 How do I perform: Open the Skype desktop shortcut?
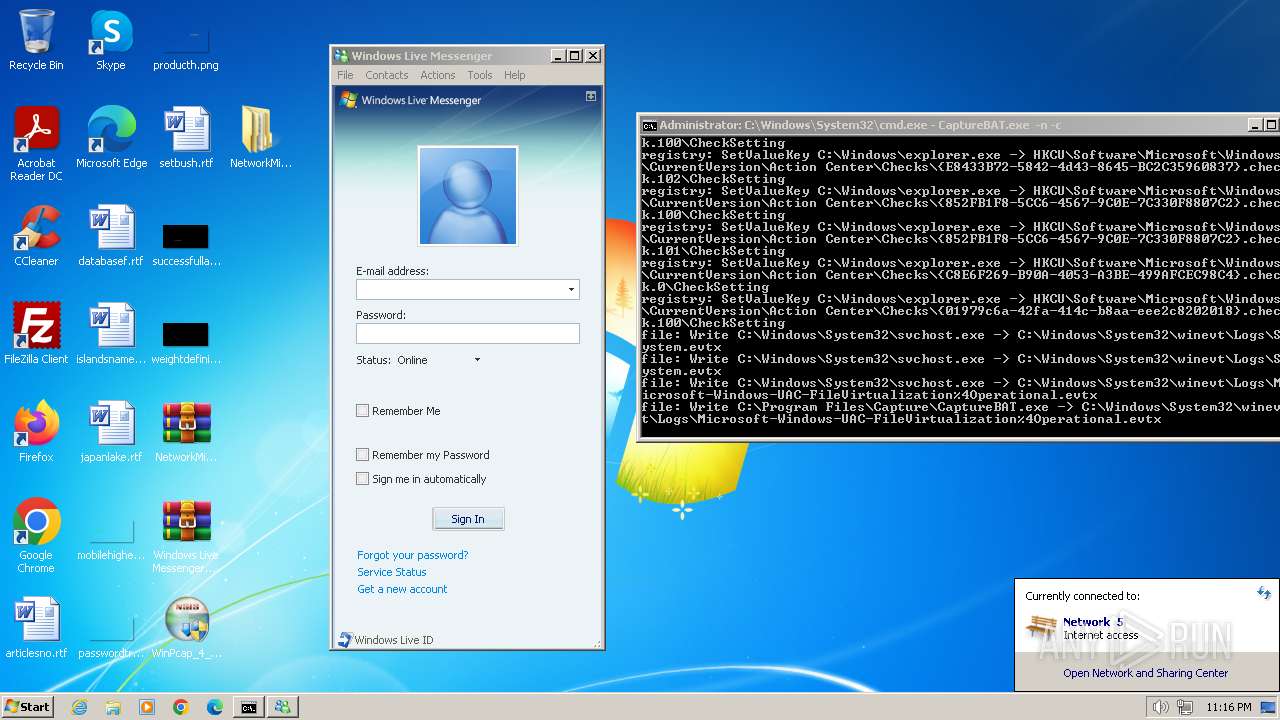click(x=111, y=40)
